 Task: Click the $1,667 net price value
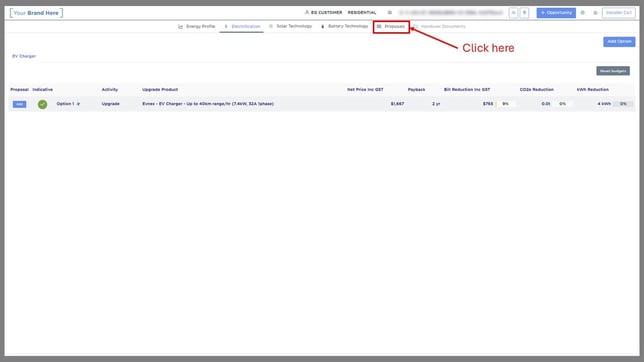pos(397,104)
